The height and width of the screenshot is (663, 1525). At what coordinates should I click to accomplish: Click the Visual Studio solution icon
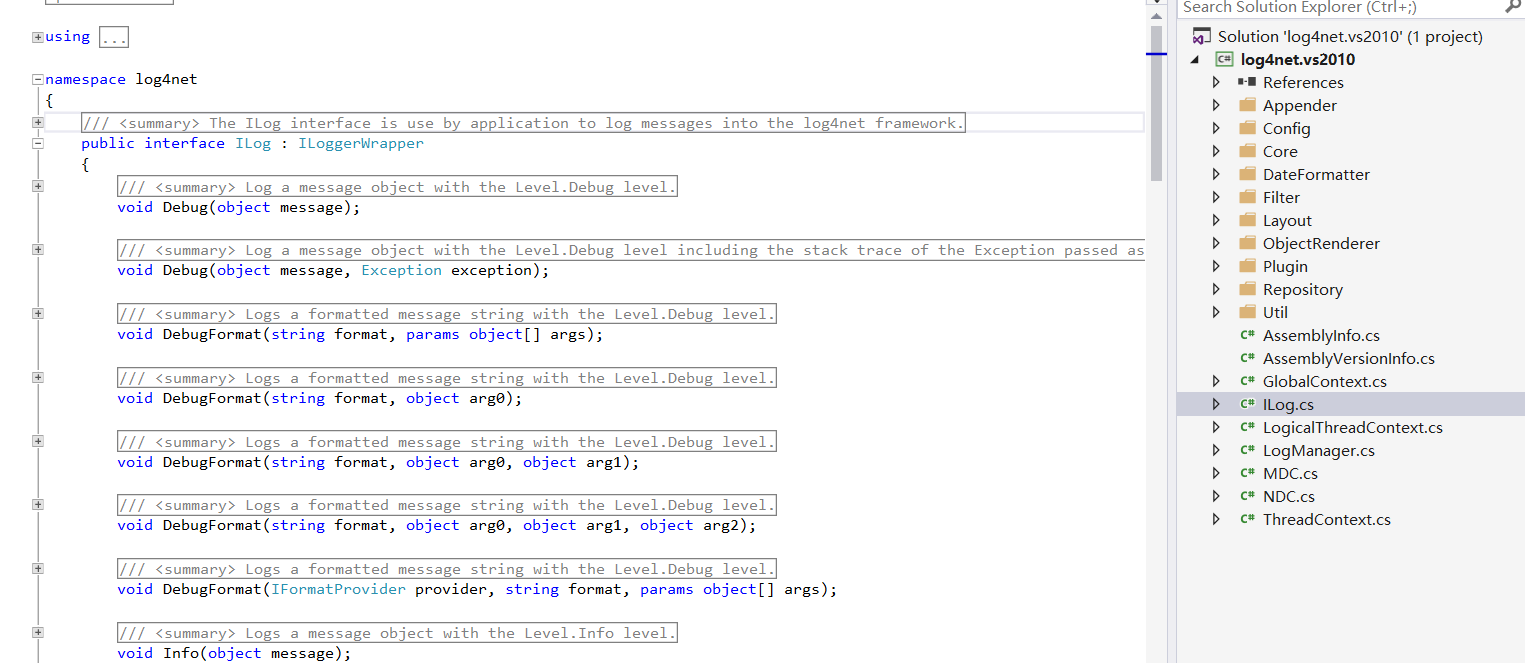coord(1201,36)
